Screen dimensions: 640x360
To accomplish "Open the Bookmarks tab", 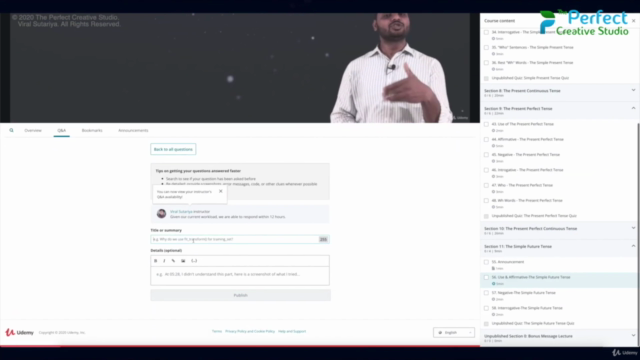I will coord(92,131).
